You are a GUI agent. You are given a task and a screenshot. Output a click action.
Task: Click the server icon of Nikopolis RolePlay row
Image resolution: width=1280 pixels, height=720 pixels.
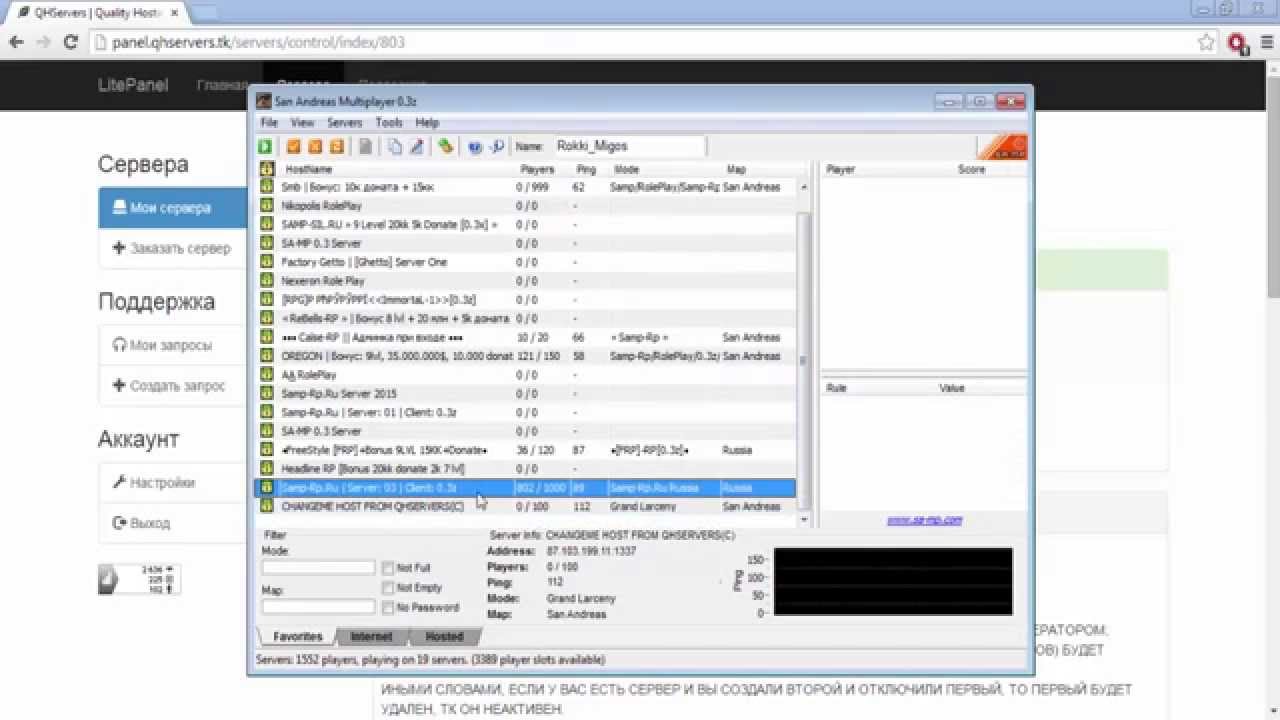(x=267, y=205)
